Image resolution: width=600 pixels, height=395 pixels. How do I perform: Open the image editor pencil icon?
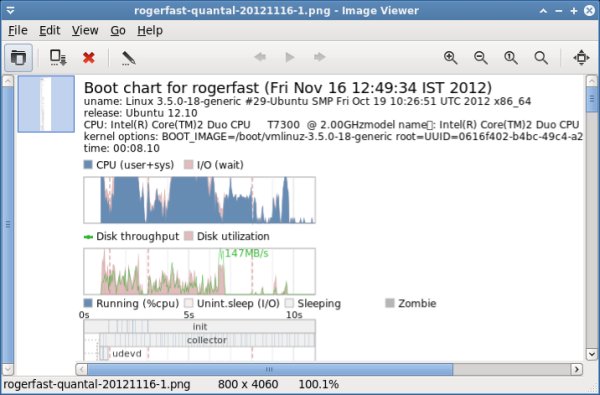coord(128,58)
